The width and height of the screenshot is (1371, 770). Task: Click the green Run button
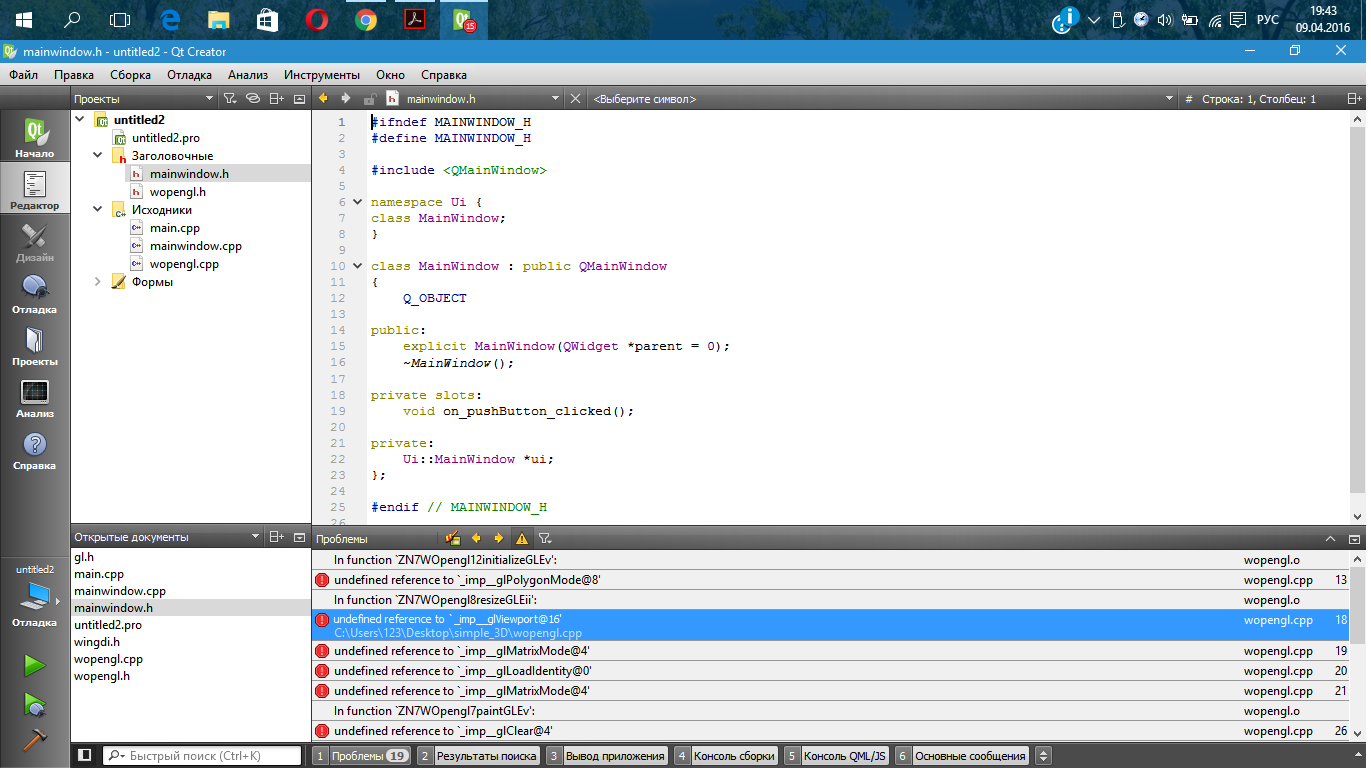(35, 665)
